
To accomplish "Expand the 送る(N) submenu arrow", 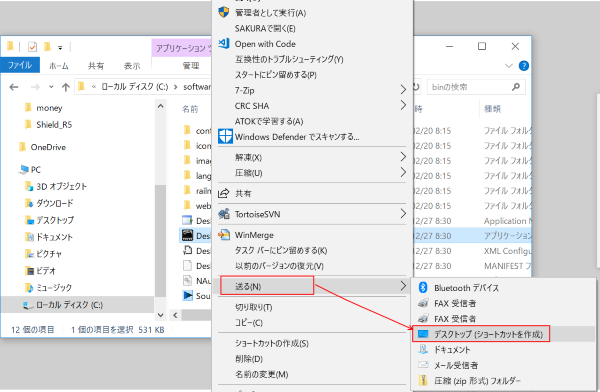I will (403, 286).
